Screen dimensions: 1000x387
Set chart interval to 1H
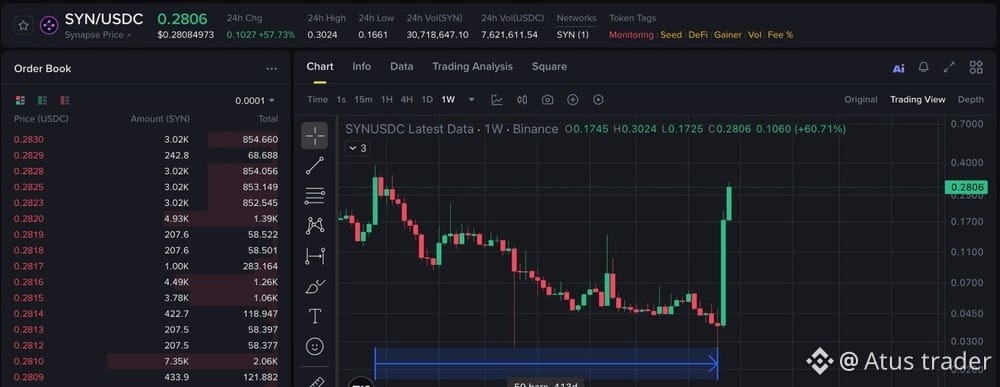pyautogui.click(x=386, y=99)
